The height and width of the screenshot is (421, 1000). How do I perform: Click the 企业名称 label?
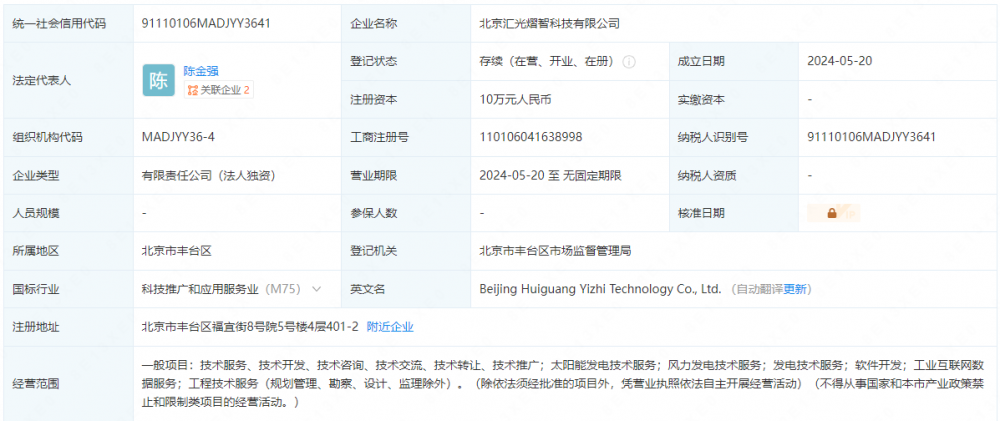click(373, 24)
